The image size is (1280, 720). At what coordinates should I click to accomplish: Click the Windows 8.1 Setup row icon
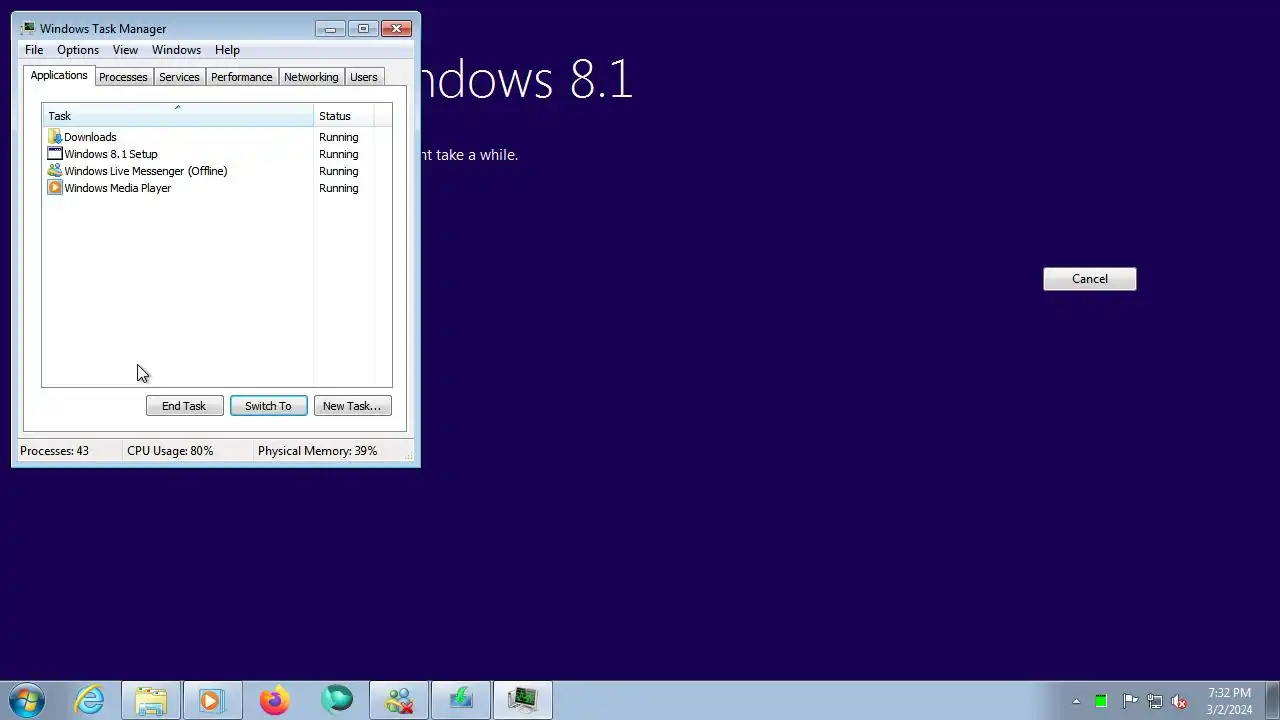point(55,154)
